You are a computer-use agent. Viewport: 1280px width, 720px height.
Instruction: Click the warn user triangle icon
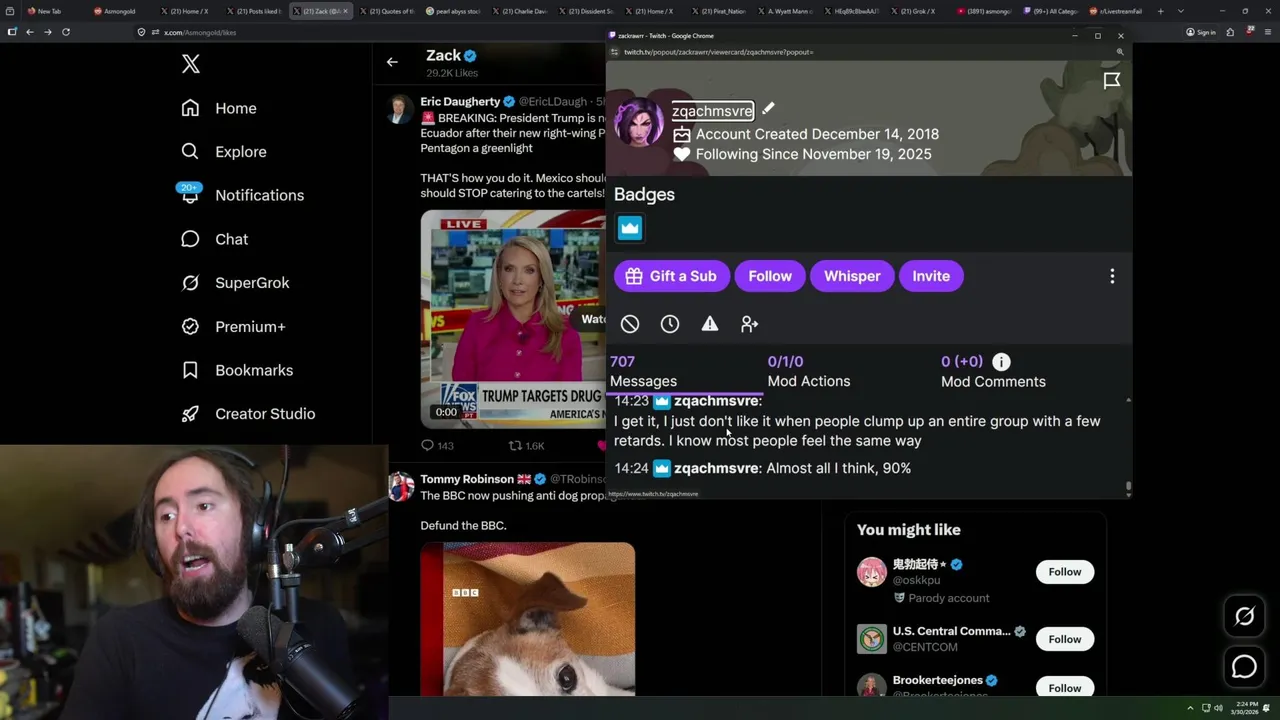coord(710,324)
